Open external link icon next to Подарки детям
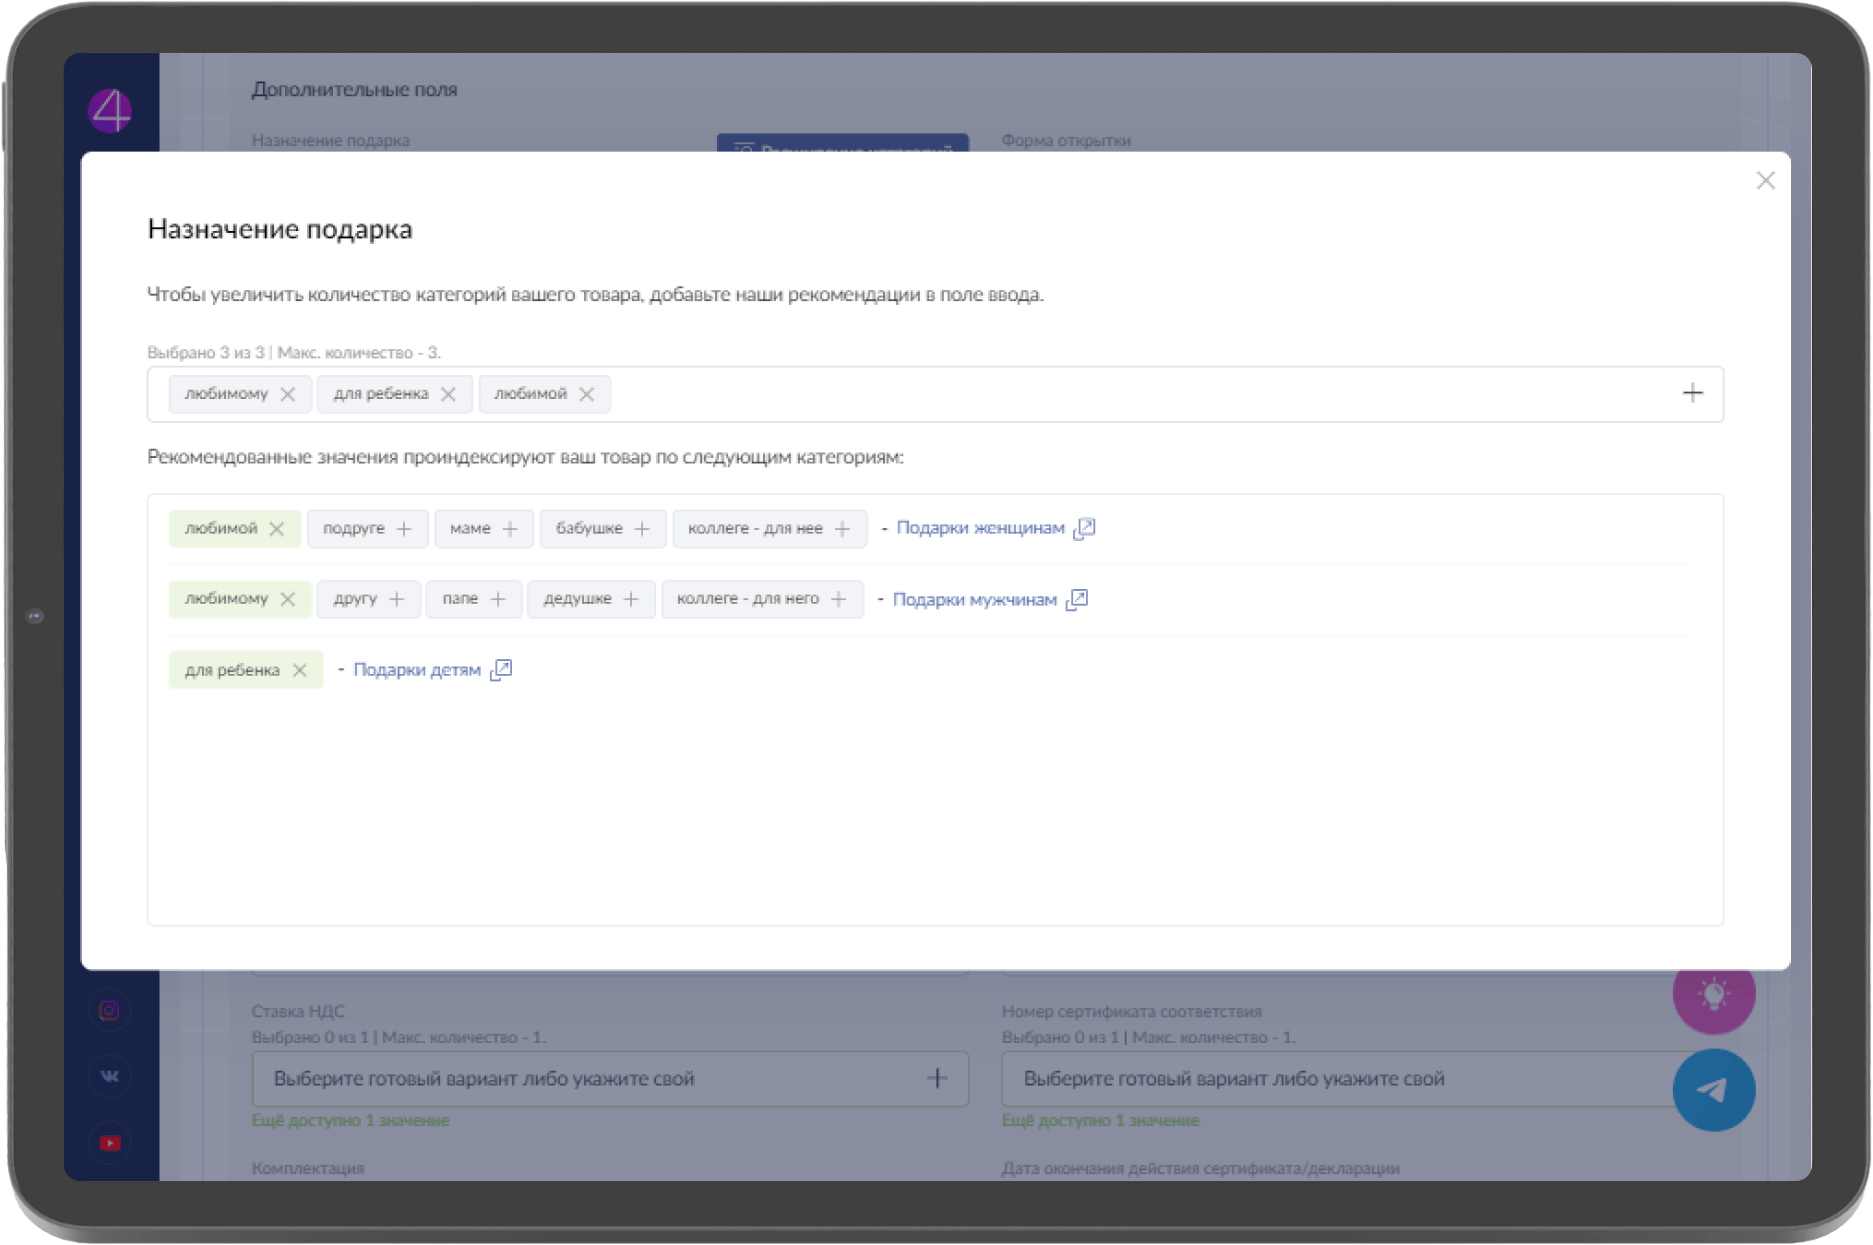 pyautogui.click(x=501, y=670)
